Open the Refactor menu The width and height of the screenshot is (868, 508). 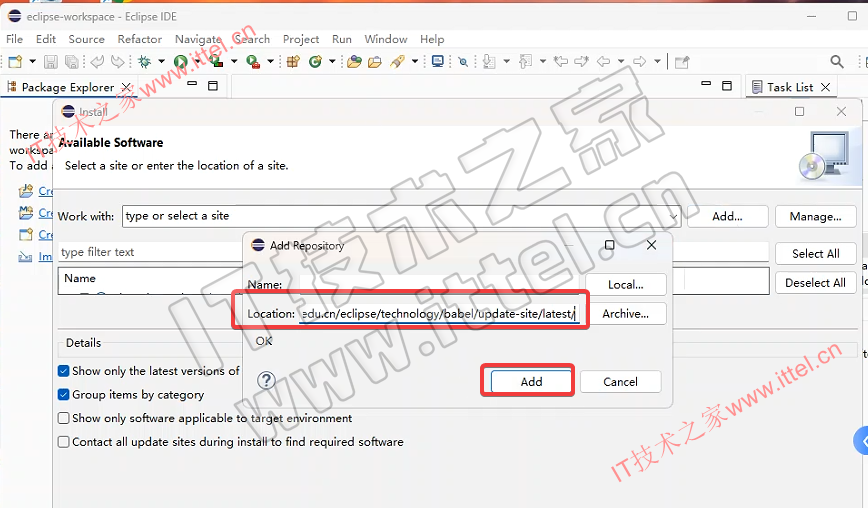[x=140, y=39]
